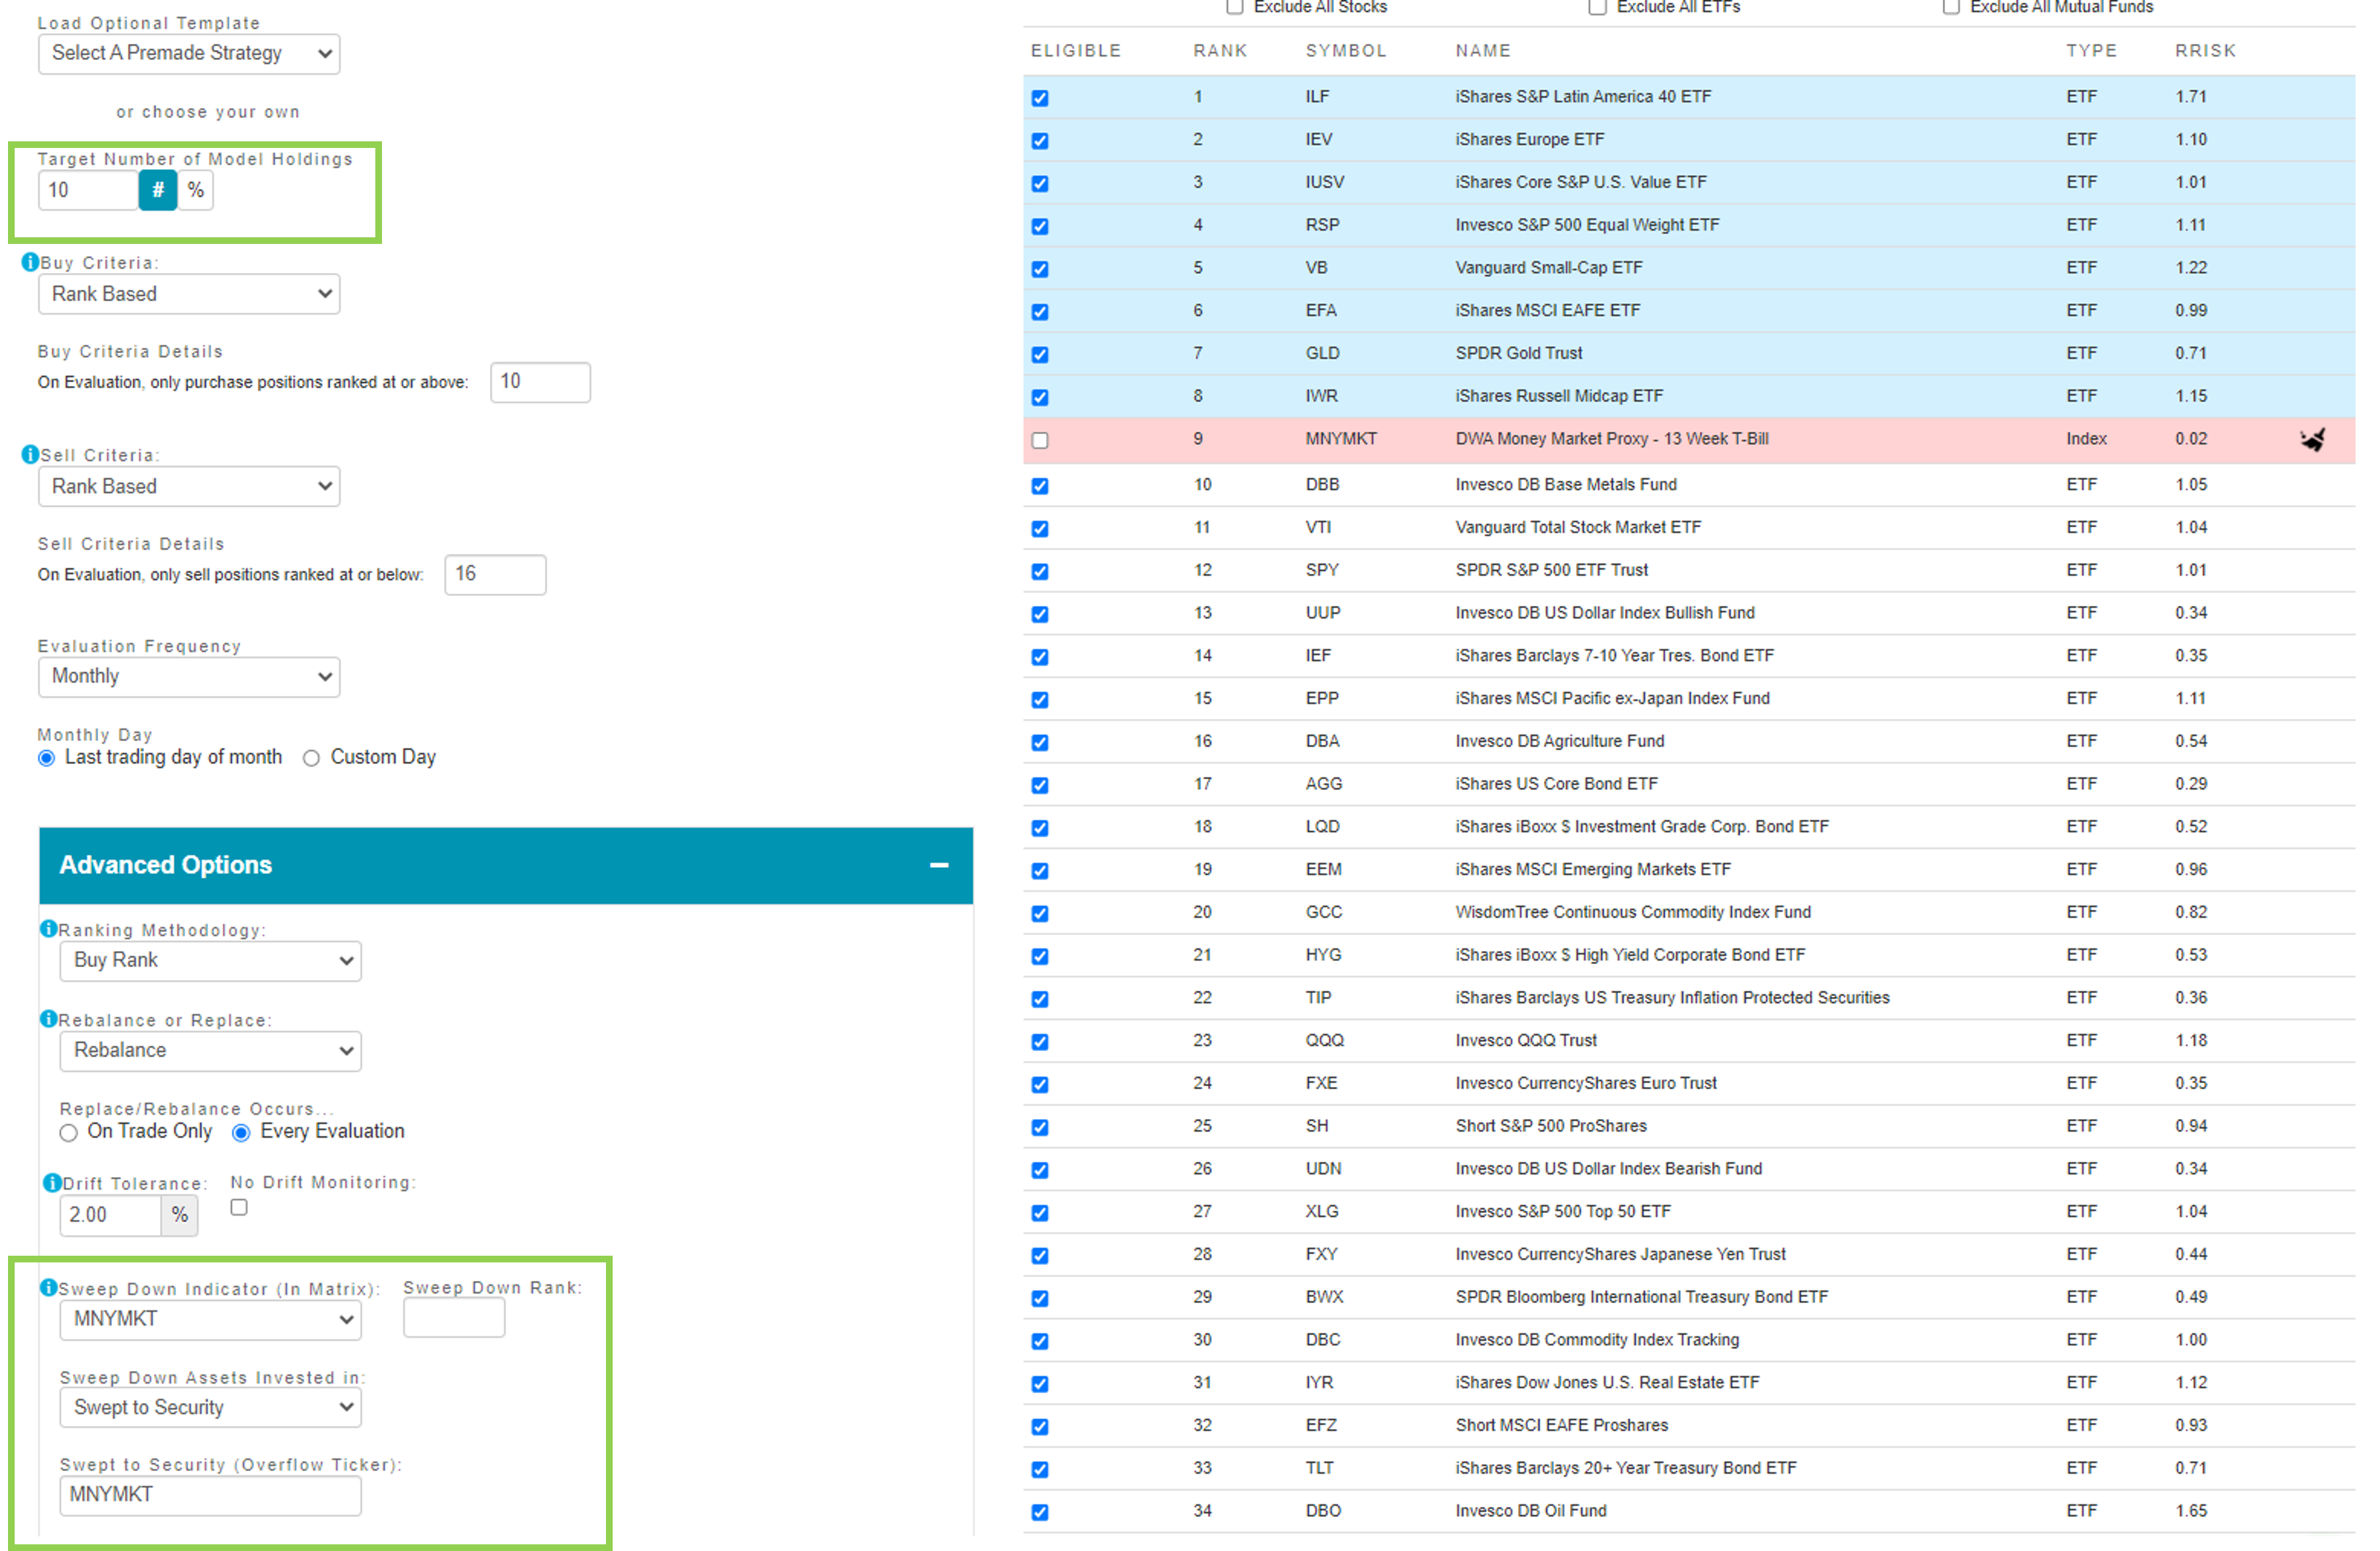Click Invesco DB Oil Fund name
Screen dimensions: 2380x1551
pos(1531,1512)
